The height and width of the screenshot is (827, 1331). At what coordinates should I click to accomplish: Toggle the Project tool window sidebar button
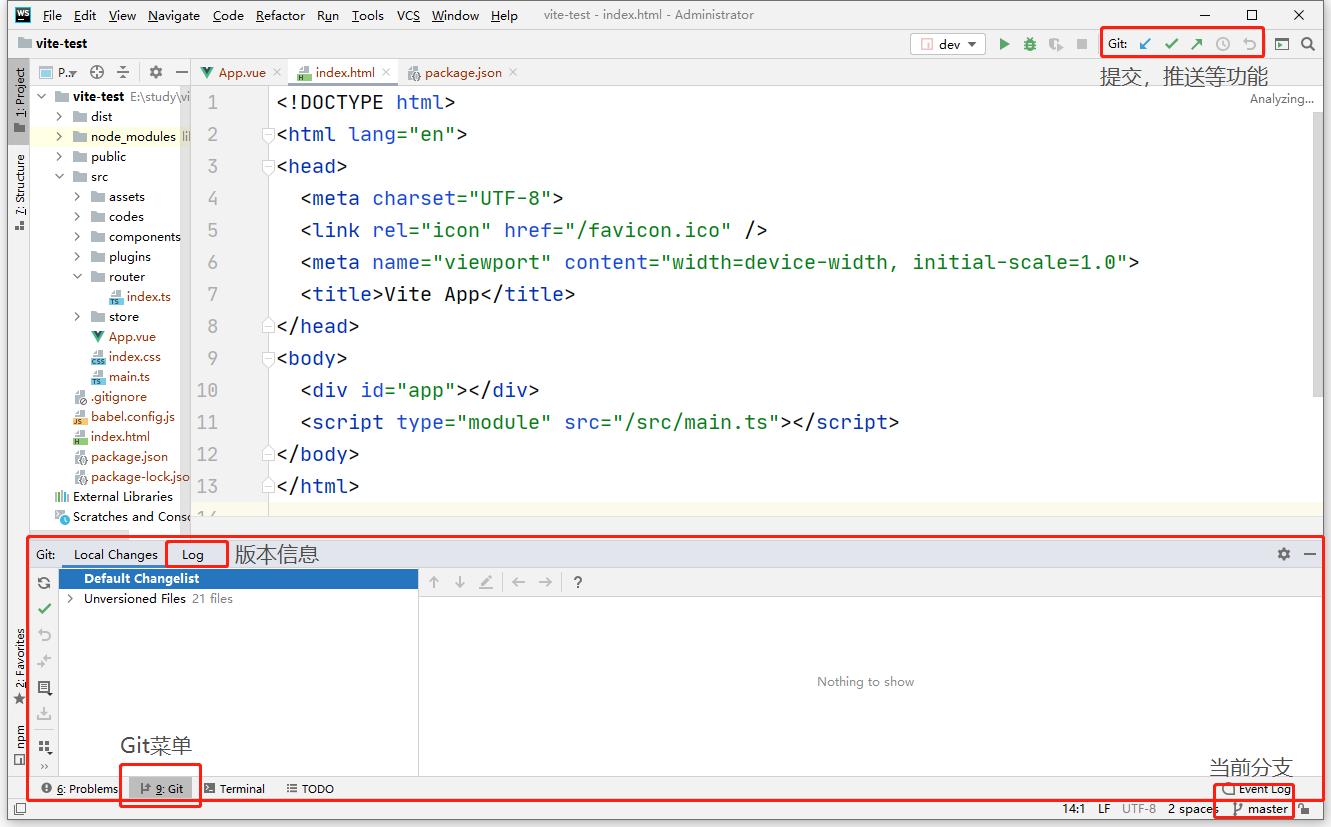pos(19,100)
